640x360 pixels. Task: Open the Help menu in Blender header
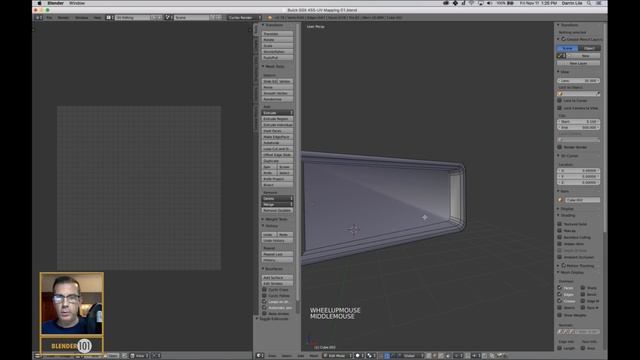point(97,18)
